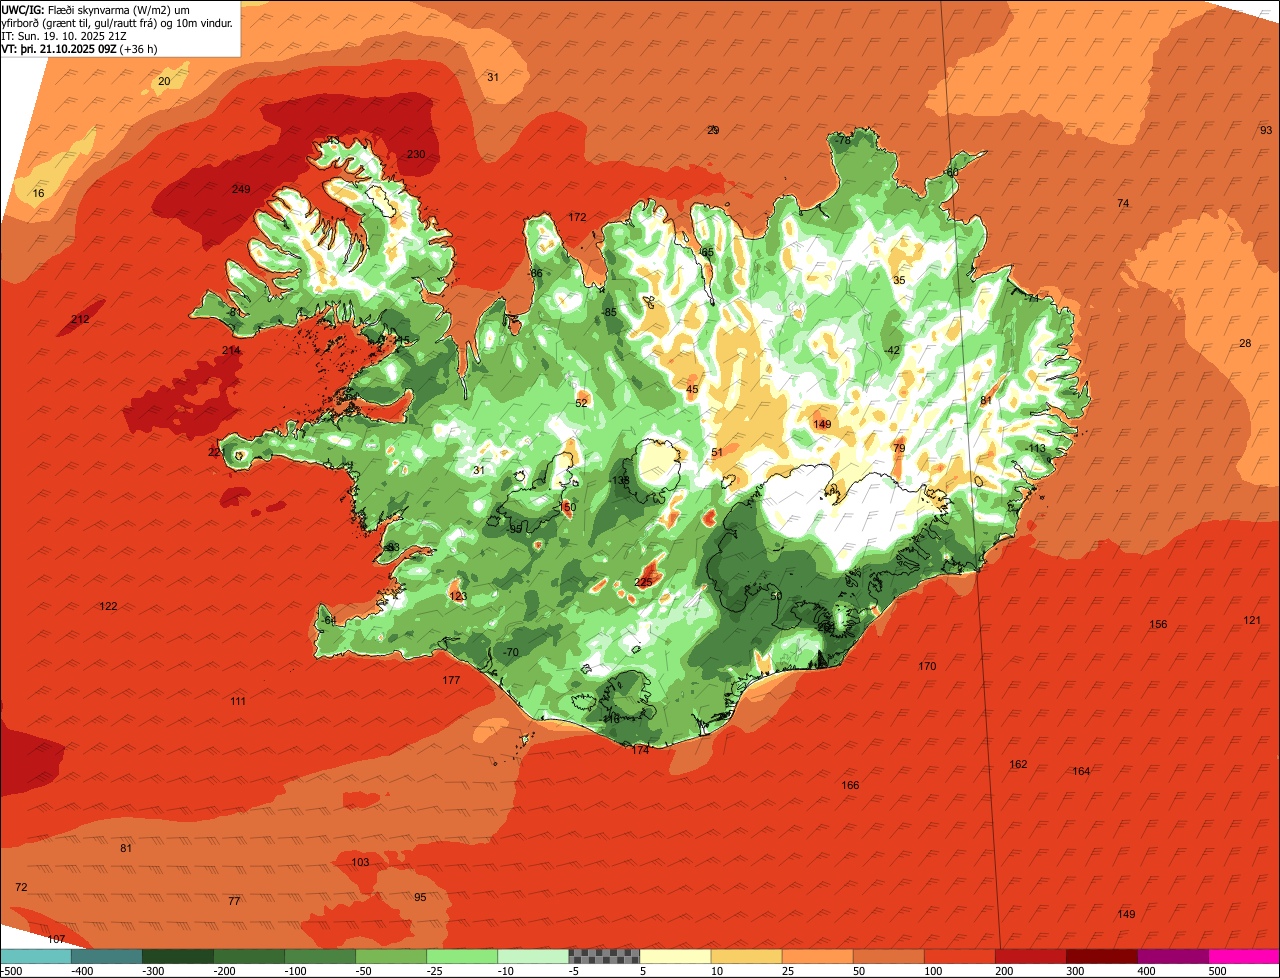Click the value -70 on the map
The image size is (1280, 978).
pos(511,652)
